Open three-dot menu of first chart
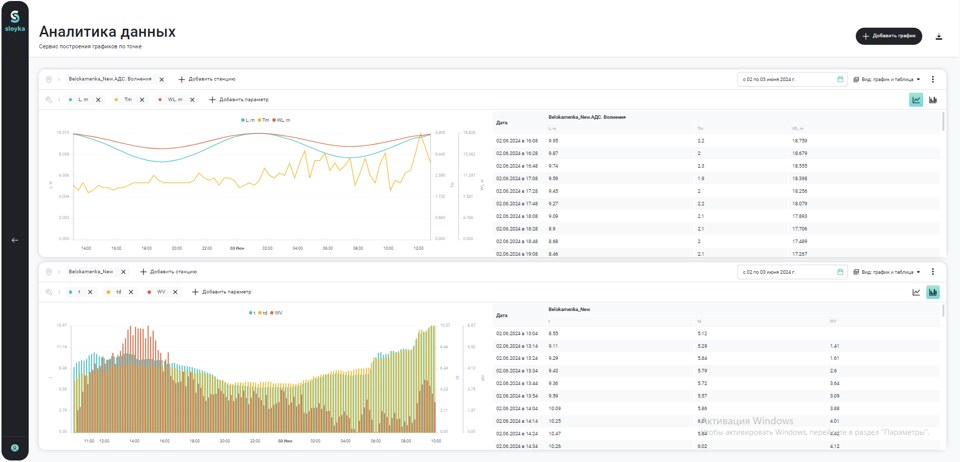The height and width of the screenshot is (462, 960). [932, 80]
